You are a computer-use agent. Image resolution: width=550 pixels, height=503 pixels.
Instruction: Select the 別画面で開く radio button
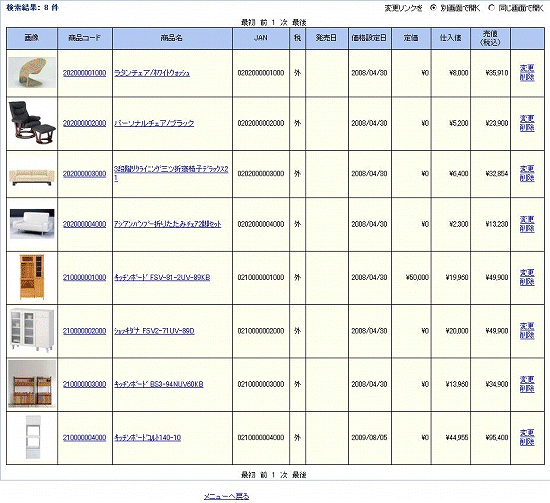434,7
